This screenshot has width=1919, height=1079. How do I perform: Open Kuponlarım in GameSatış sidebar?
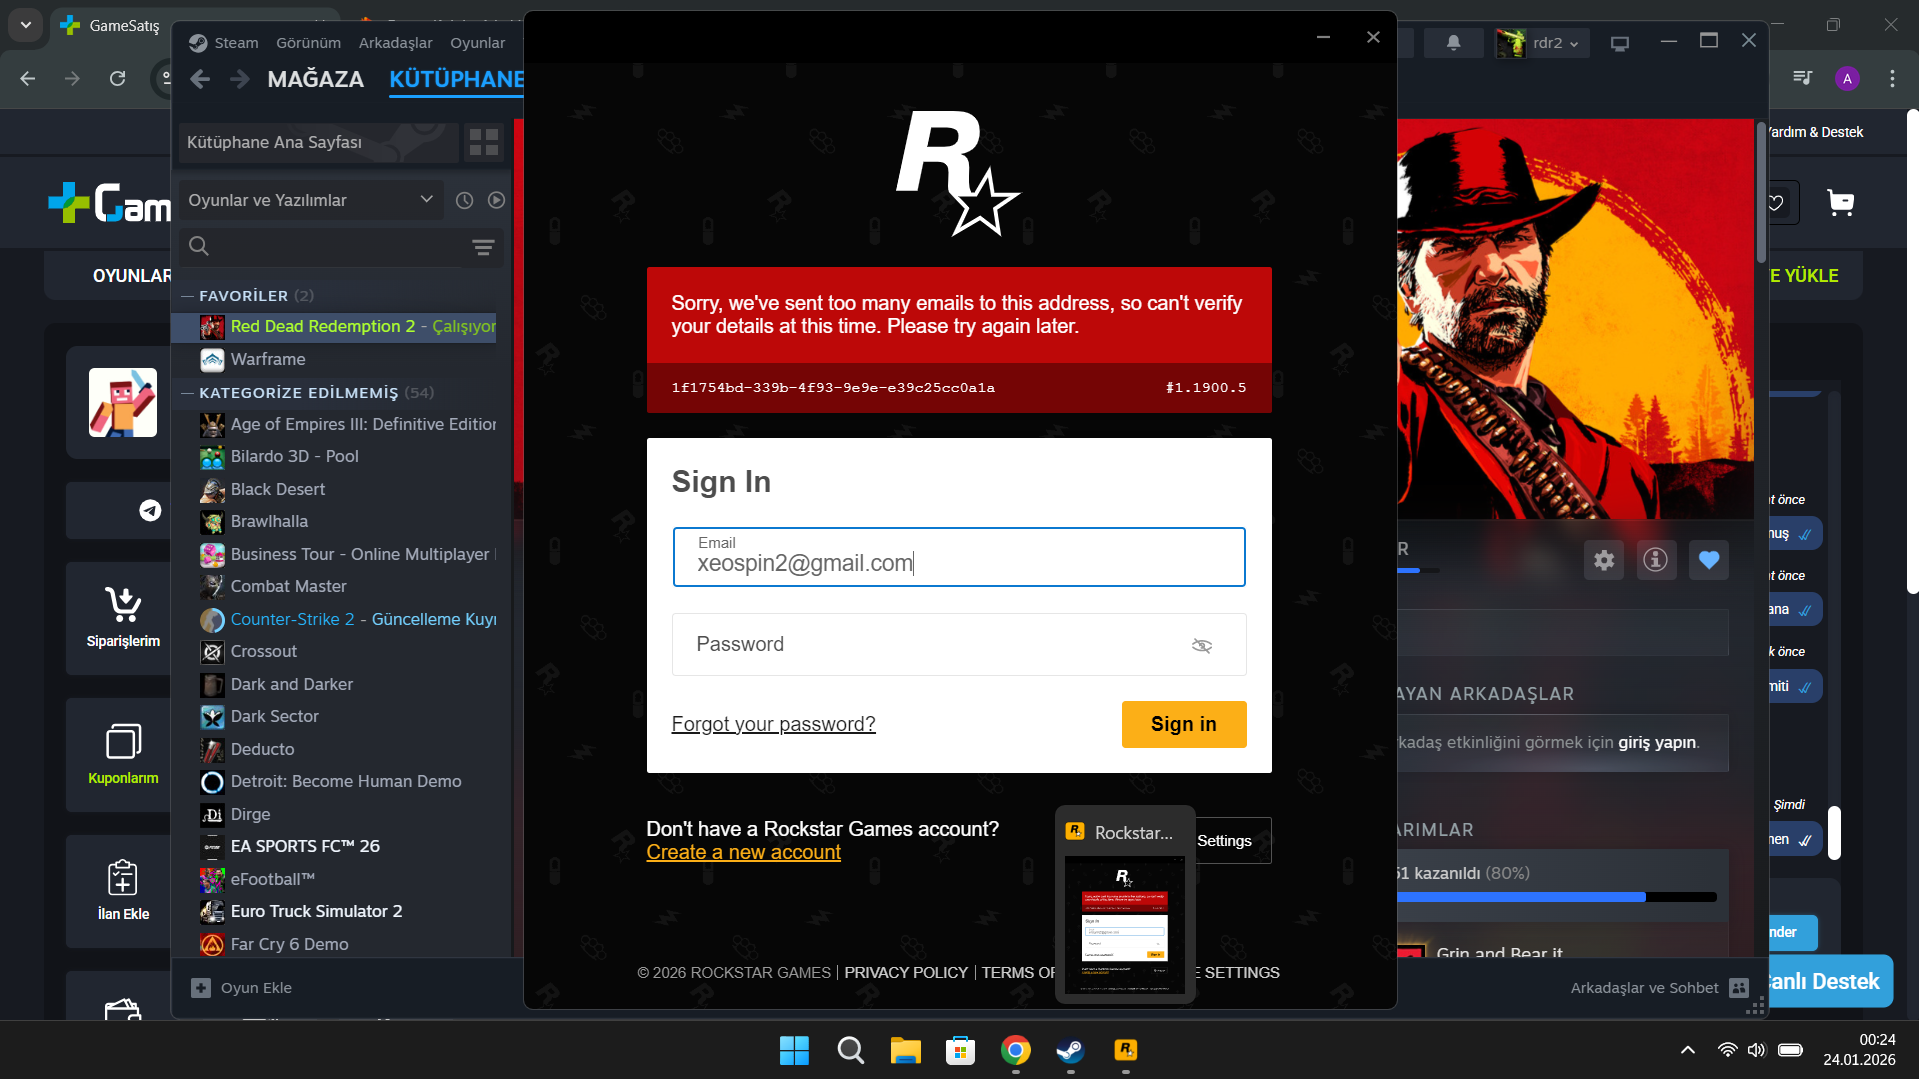(x=123, y=754)
